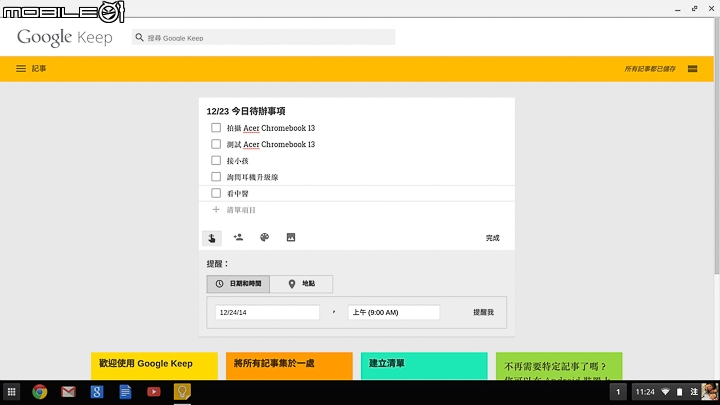Open the yellow 歡迎使用 Google Keep note
720x405 pixels.
coord(154,366)
